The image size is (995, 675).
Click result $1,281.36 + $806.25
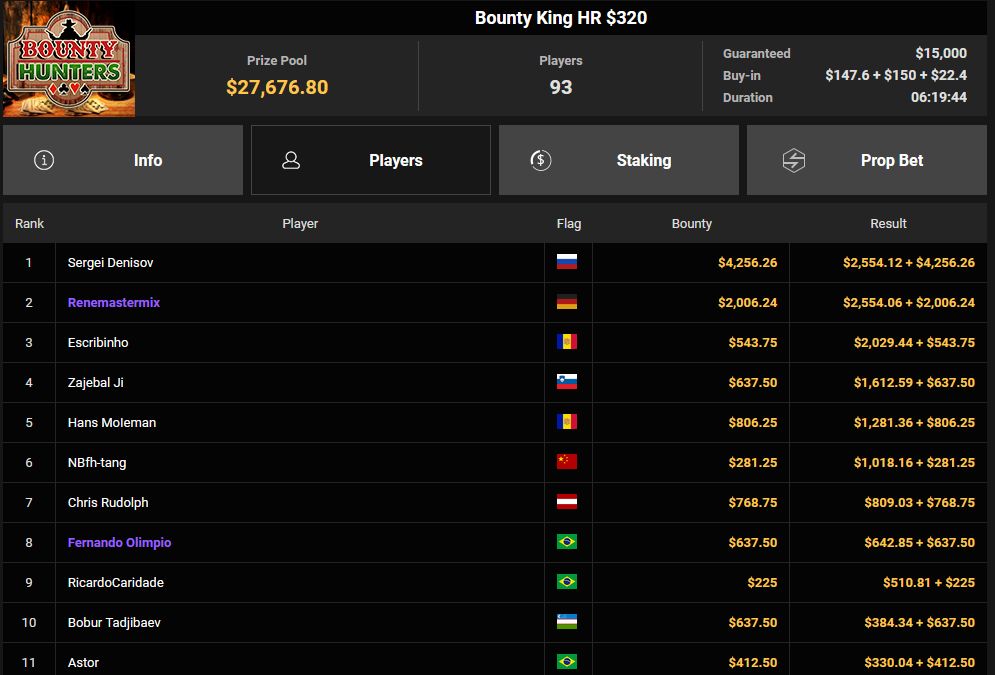914,423
